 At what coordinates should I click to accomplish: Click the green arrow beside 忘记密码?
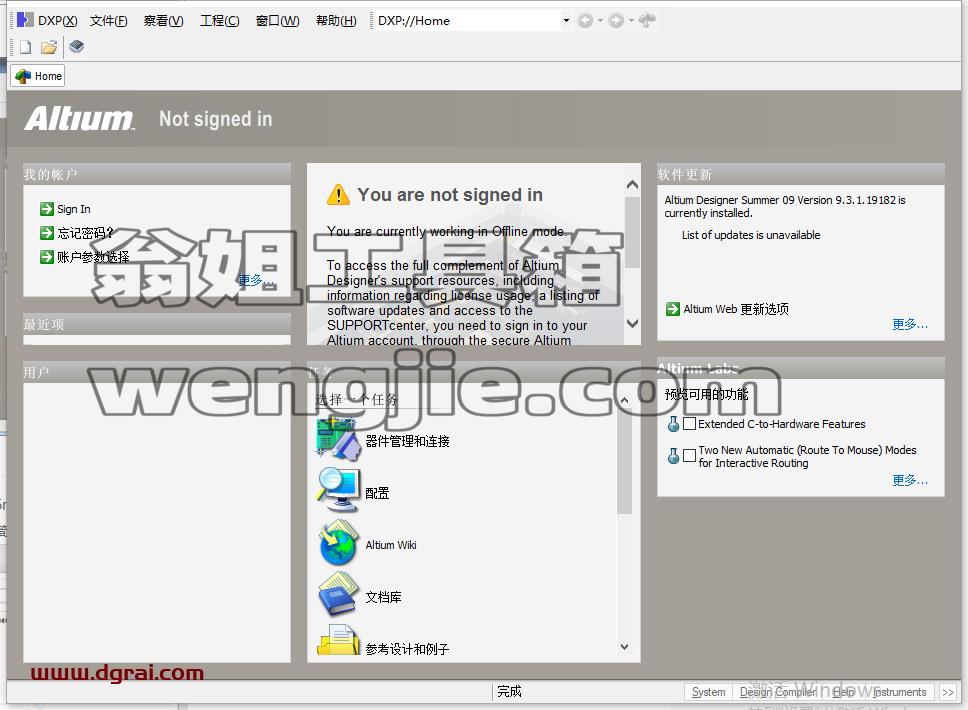[x=47, y=233]
